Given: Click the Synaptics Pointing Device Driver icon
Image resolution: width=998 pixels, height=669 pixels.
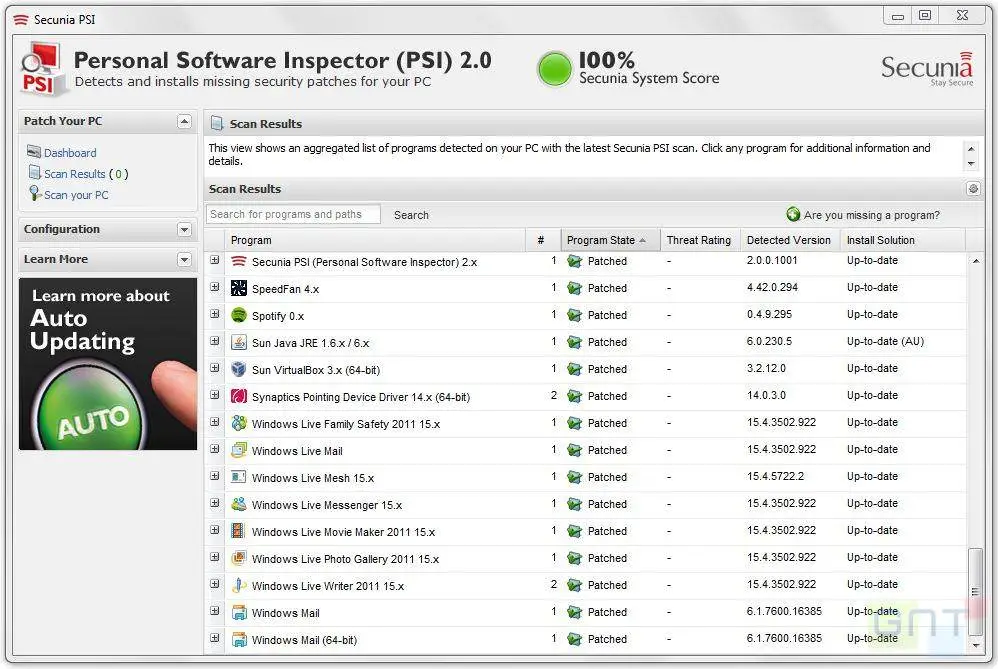Looking at the screenshot, I should tap(239, 397).
